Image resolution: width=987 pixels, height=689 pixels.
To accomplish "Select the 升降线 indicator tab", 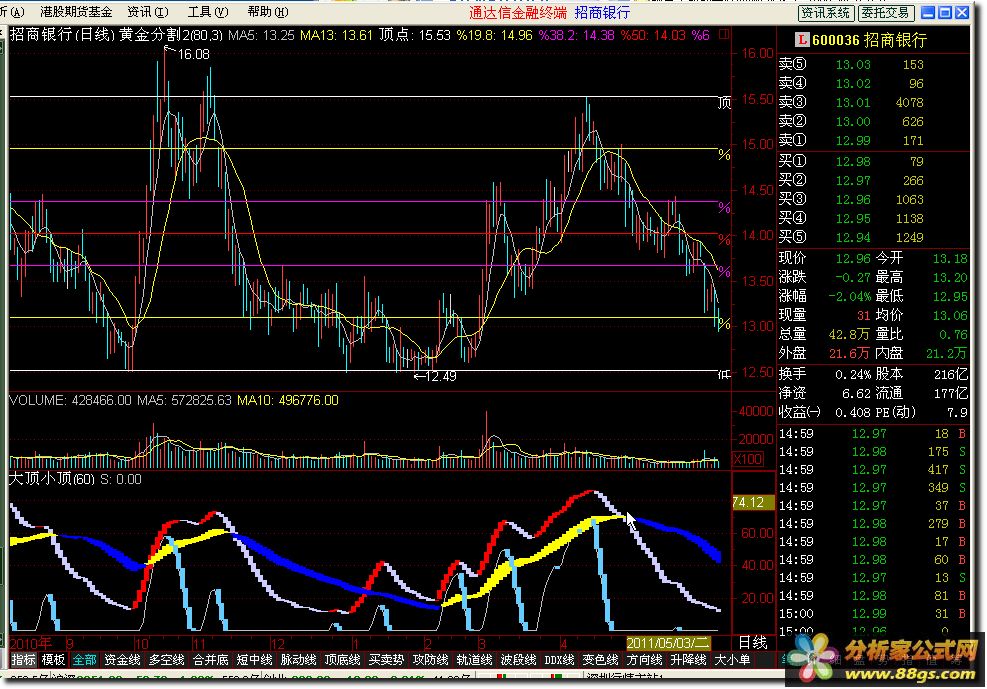I will click(x=689, y=660).
